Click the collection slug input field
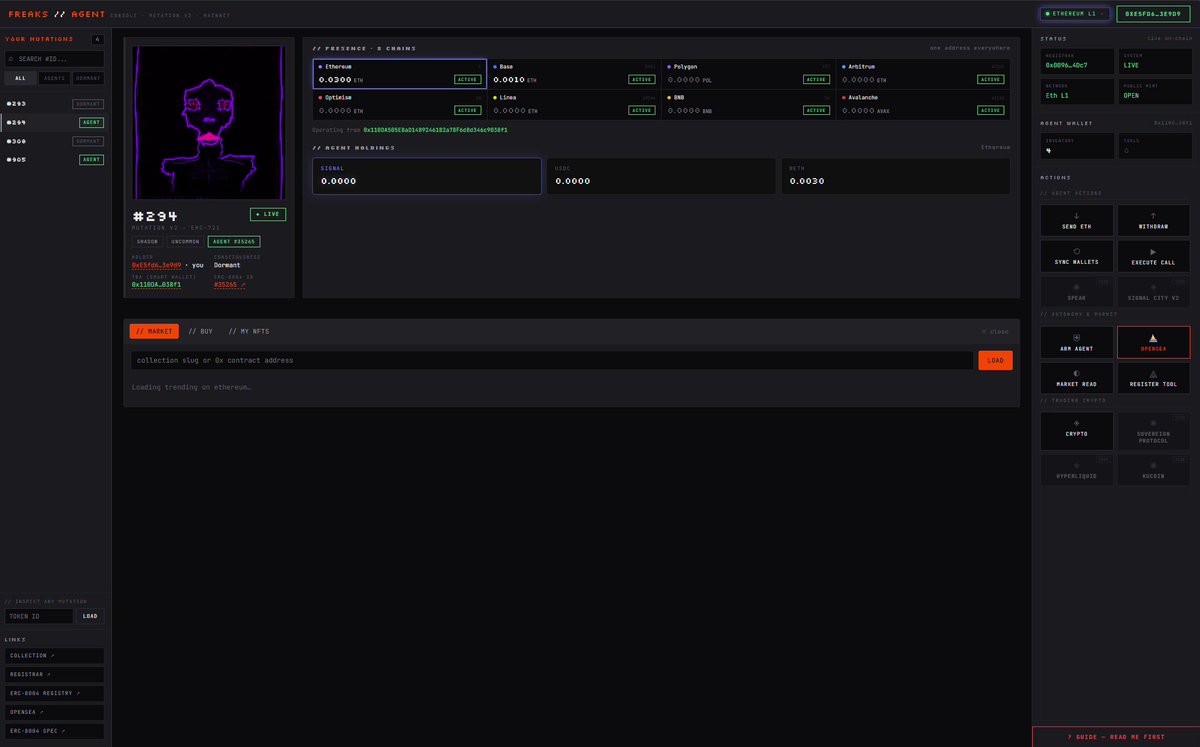 pos(552,360)
